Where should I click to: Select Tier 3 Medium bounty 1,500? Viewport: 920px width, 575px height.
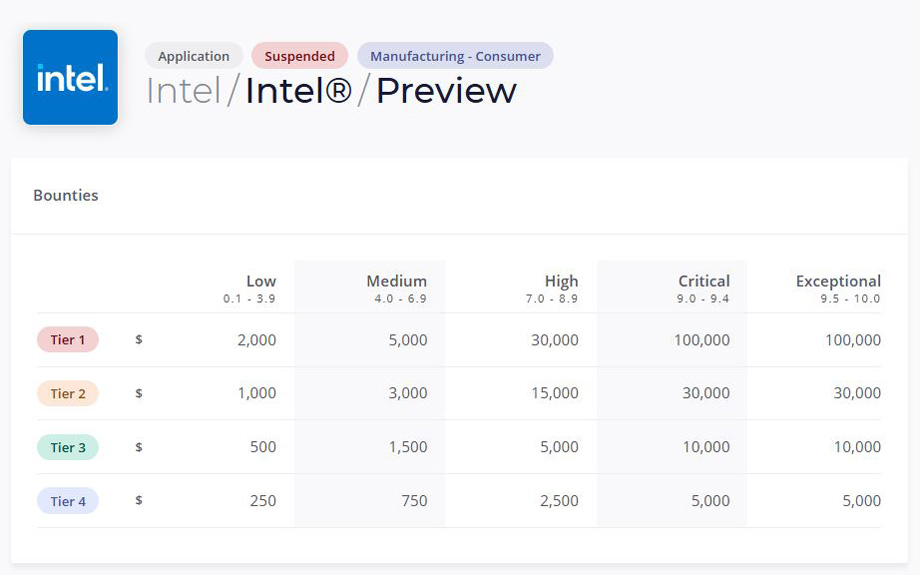[408, 447]
